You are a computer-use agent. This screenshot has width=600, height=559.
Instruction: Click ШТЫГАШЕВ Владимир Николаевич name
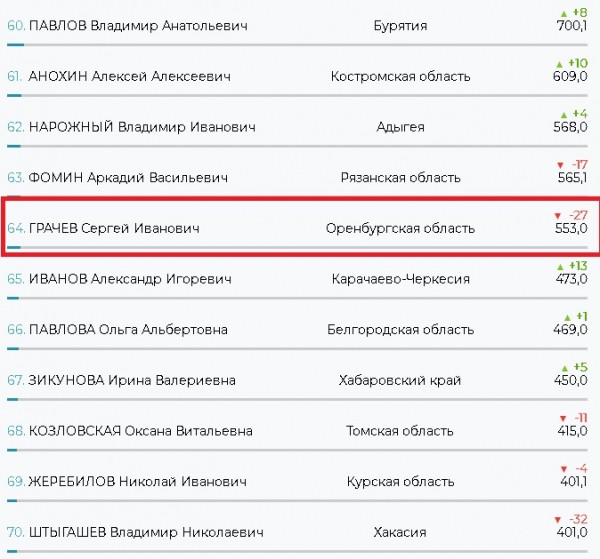139,533
